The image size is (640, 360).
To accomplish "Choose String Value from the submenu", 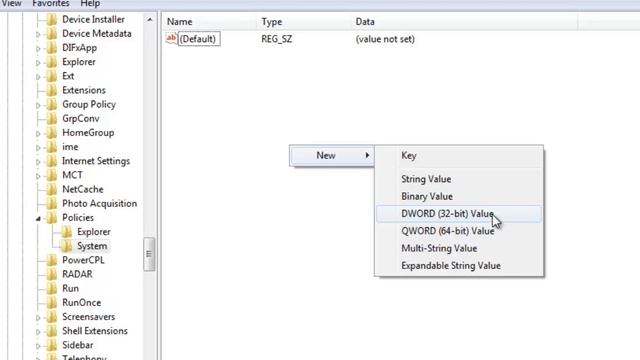I will pos(459,179).
